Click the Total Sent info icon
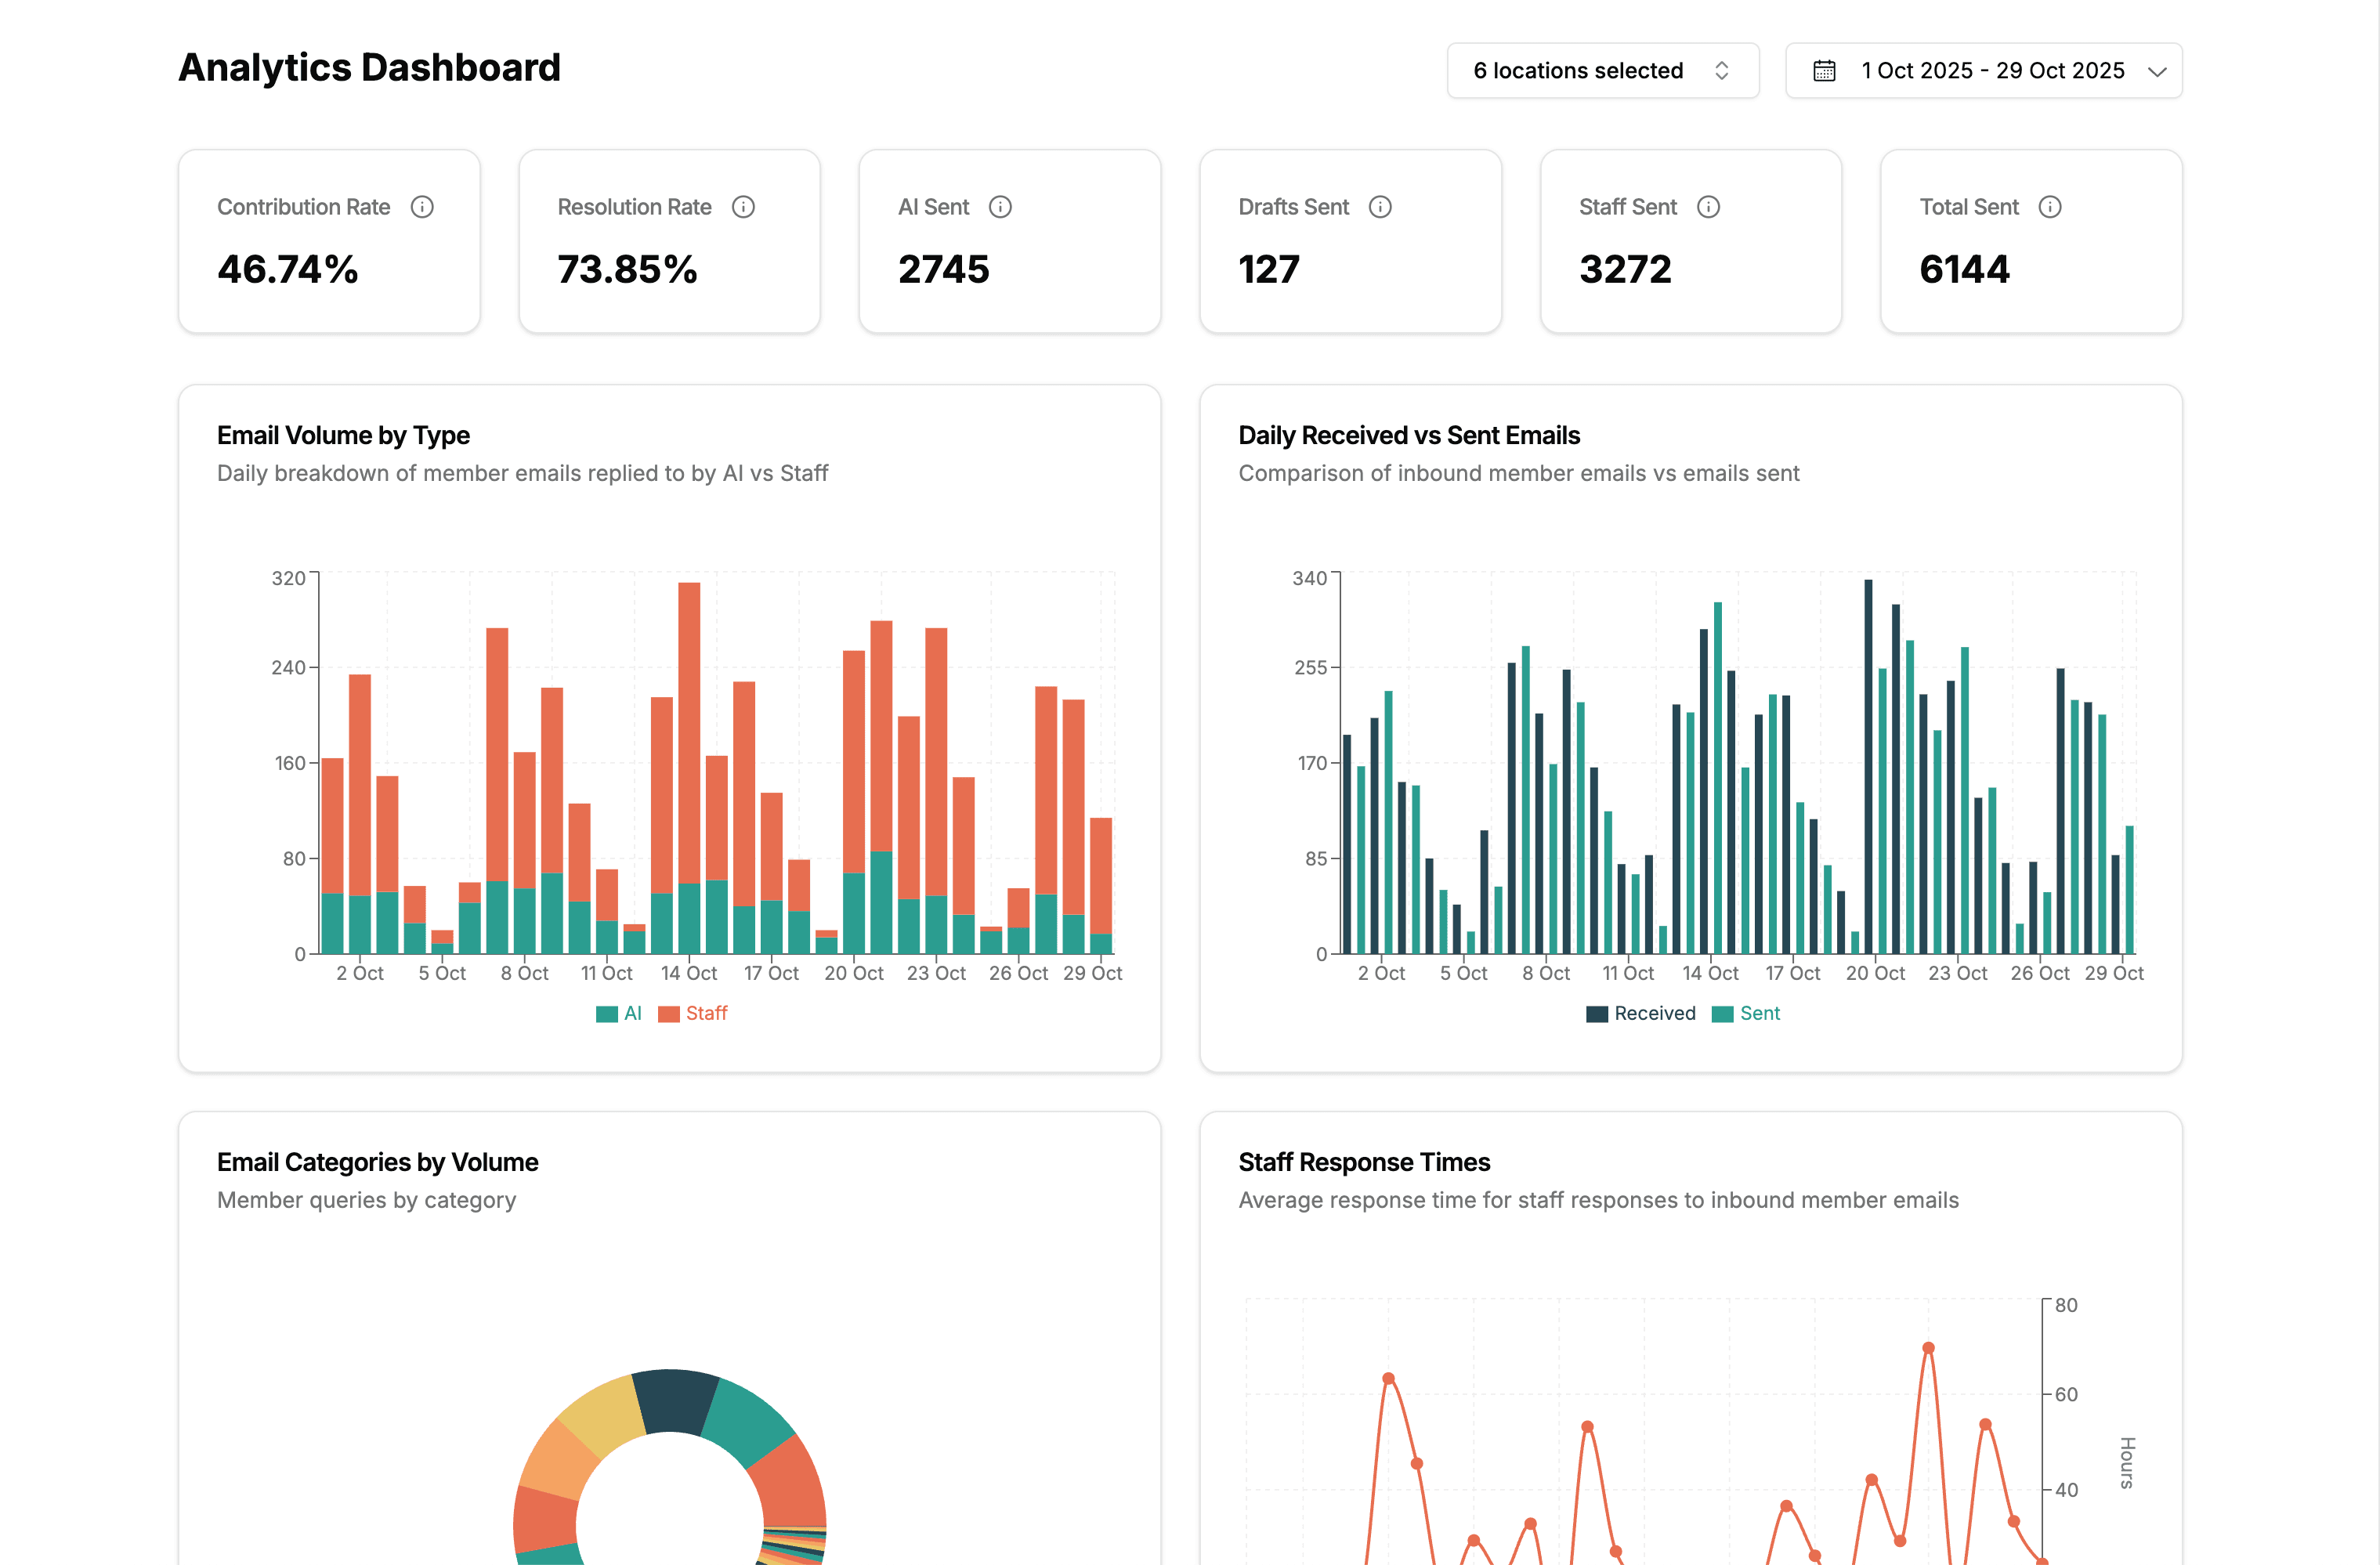 [x=2051, y=207]
